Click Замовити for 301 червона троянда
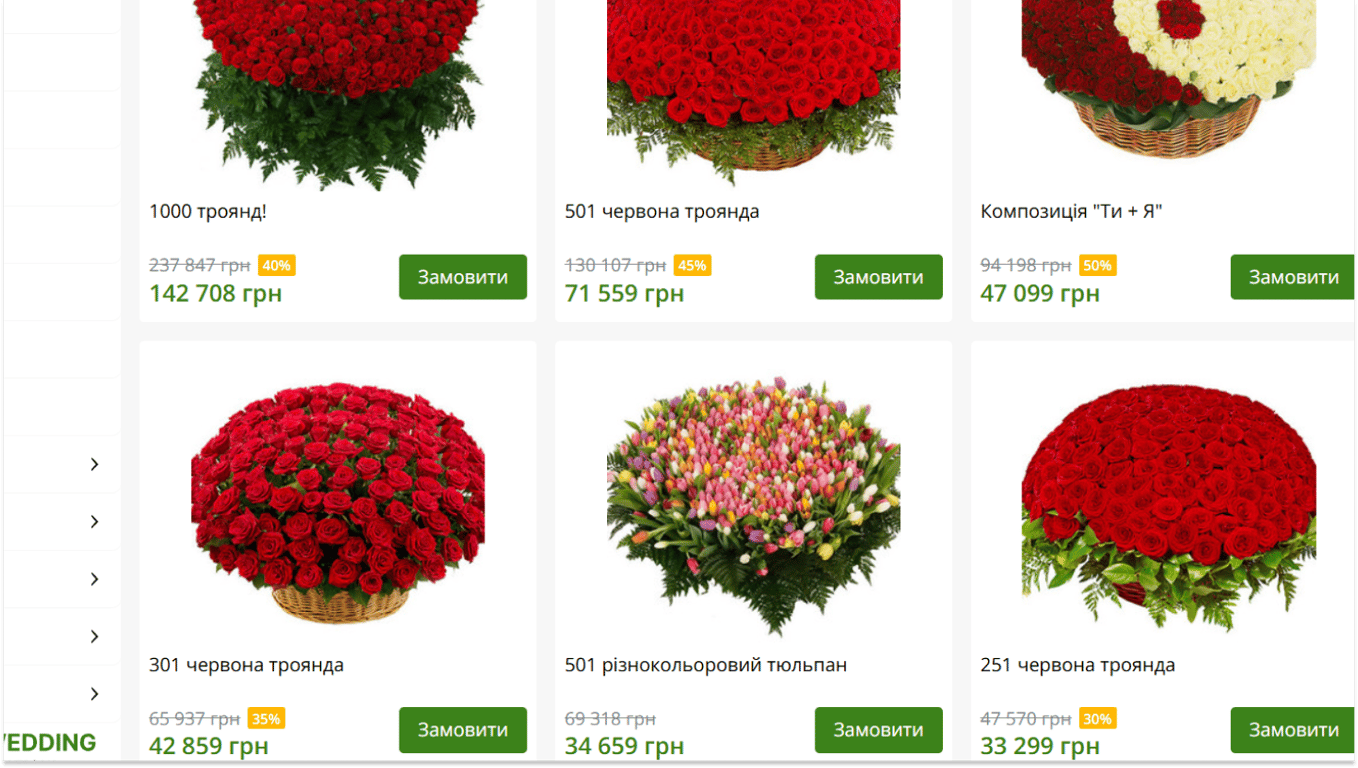Viewport: 1358px width, 768px height. [x=463, y=730]
